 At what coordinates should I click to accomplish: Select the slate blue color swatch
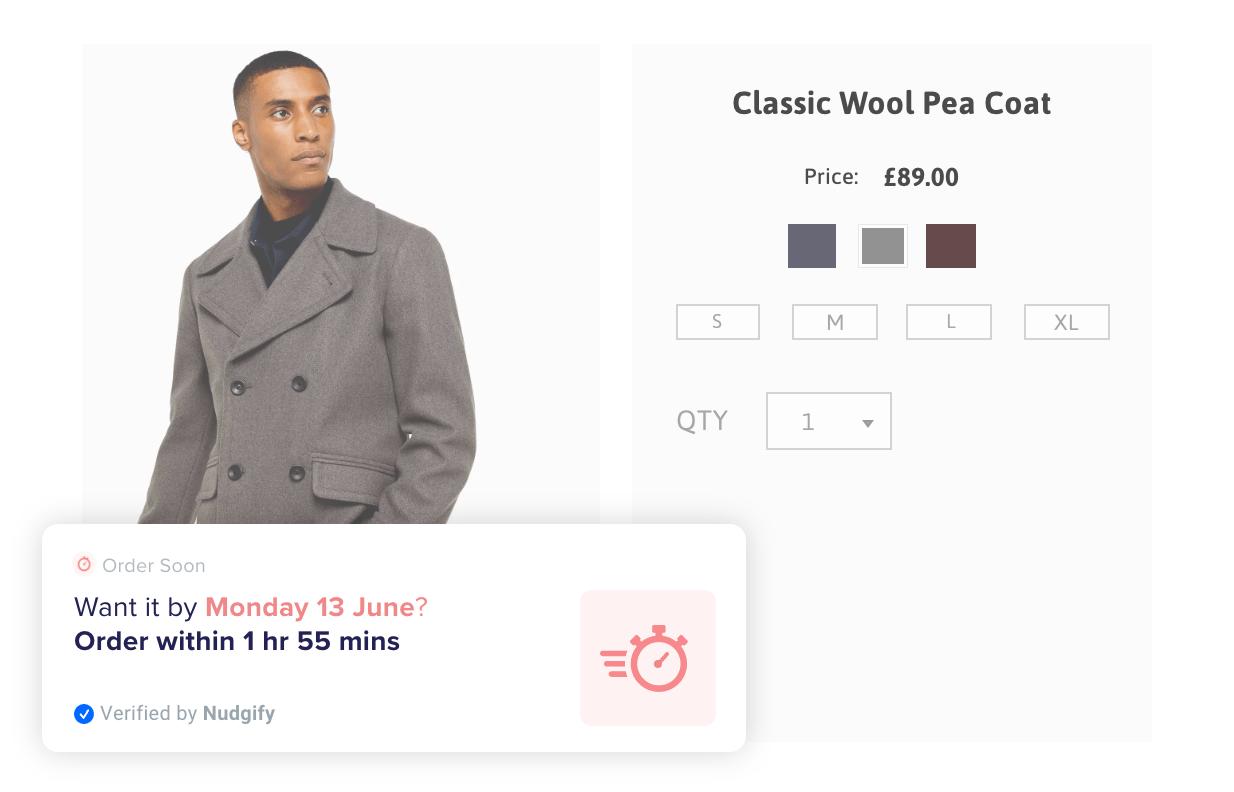click(811, 246)
